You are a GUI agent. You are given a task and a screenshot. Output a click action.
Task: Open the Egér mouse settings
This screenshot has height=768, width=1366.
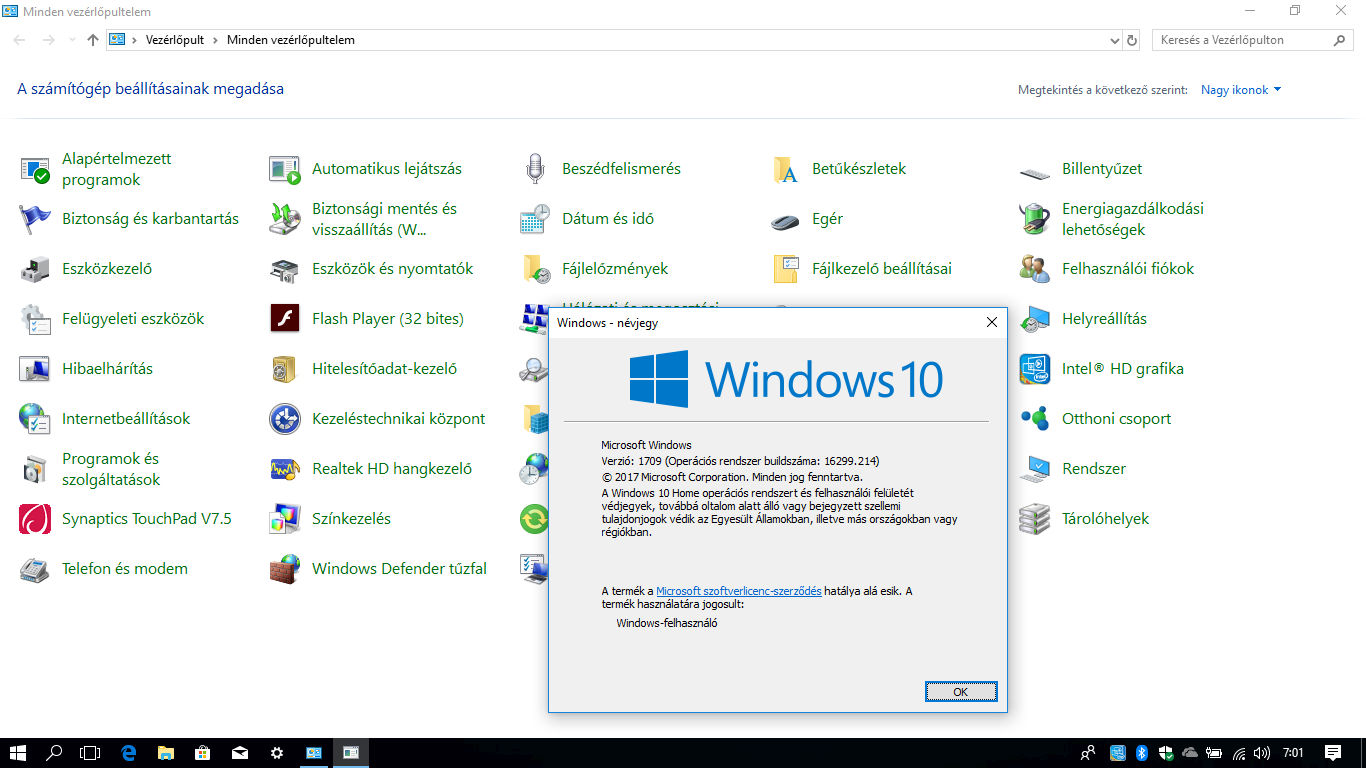coord(807,219)
